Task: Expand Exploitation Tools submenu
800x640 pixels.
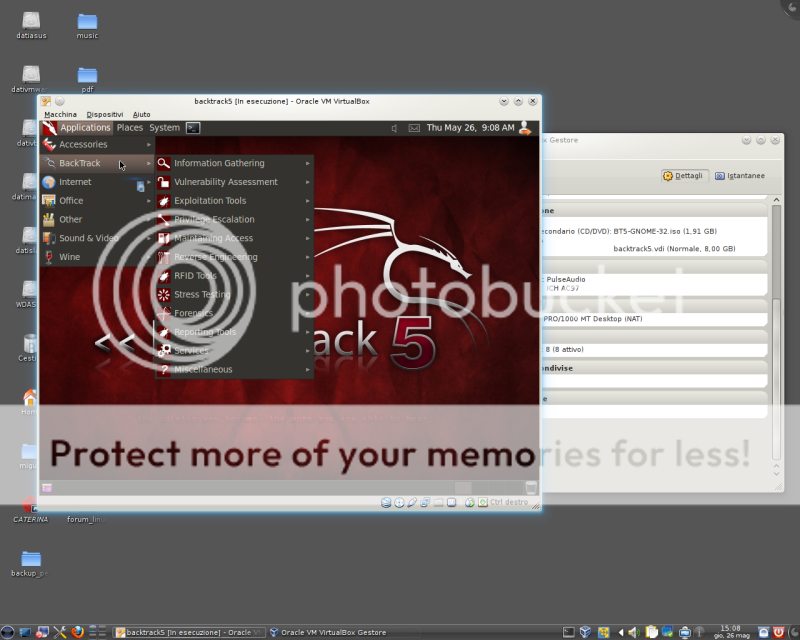Action: click(x=235, y=201)
